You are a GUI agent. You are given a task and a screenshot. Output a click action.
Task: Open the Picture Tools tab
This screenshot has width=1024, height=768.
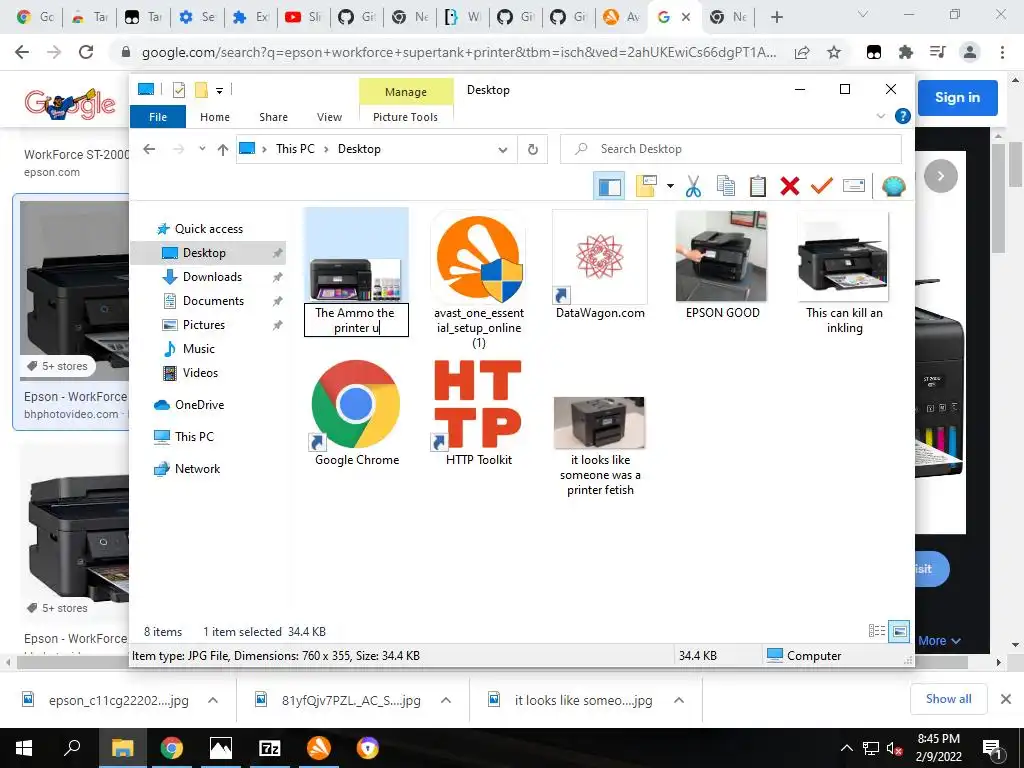click(x=405, y=117)
